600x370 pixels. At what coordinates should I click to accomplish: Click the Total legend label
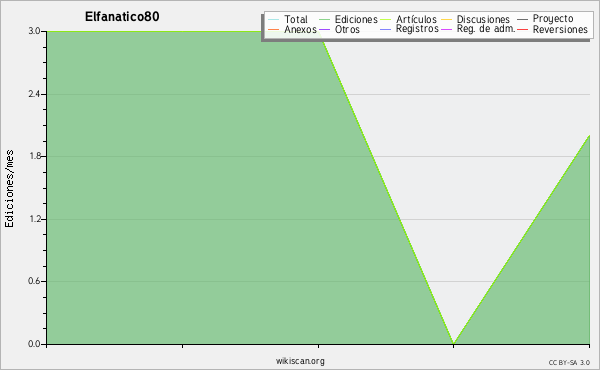(296, 19)
